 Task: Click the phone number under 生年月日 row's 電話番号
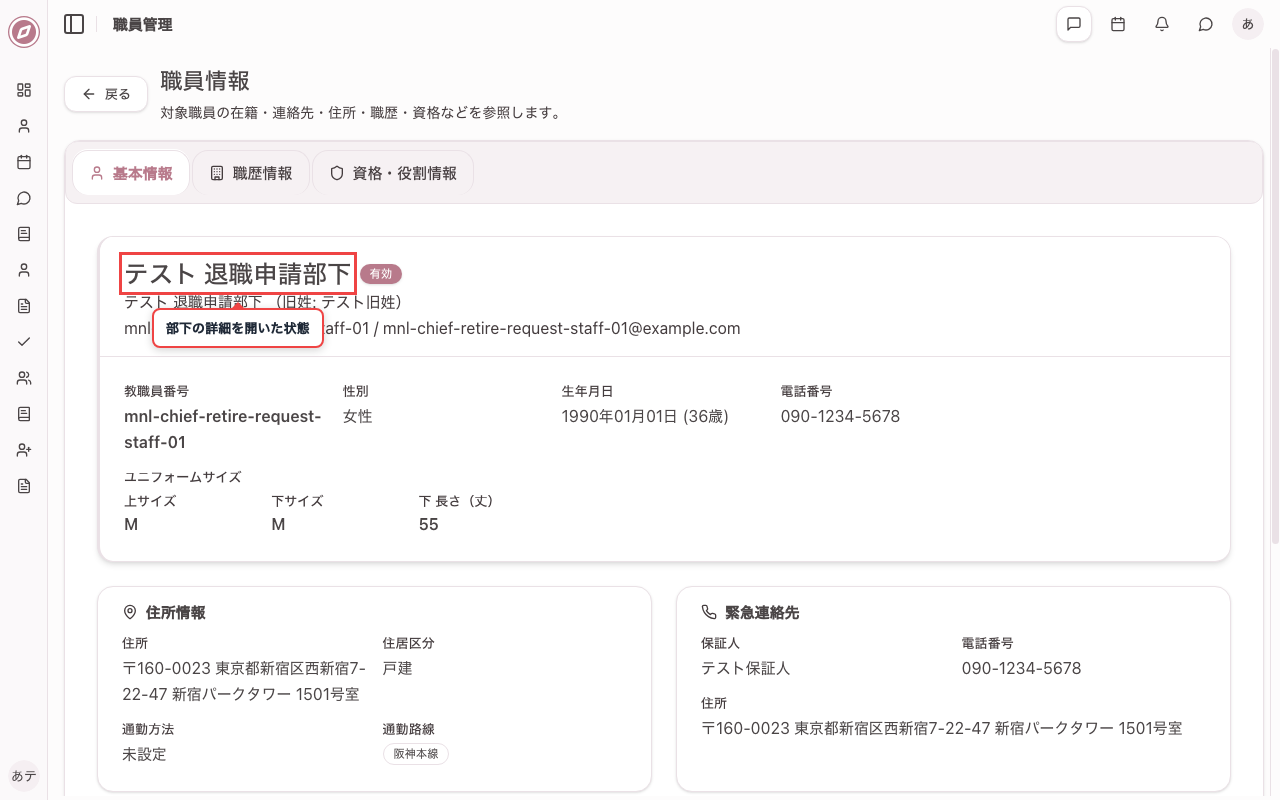(x=840, y=416)
